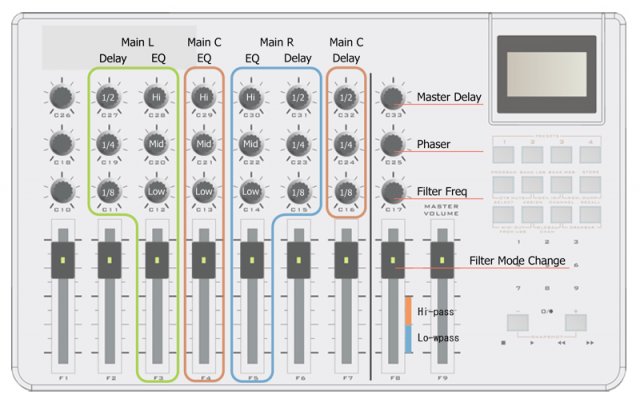Image resolution: width=640 pixels, height=407 pixels.
Task: Select the Main C Delay 1/2 knob C32
Action: (346, 98)
